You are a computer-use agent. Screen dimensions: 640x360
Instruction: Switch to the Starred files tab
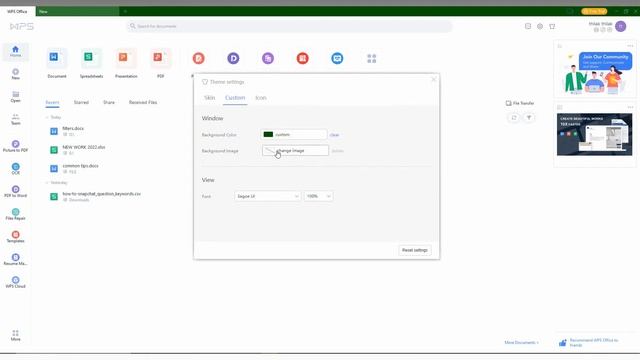click(81, 102)
